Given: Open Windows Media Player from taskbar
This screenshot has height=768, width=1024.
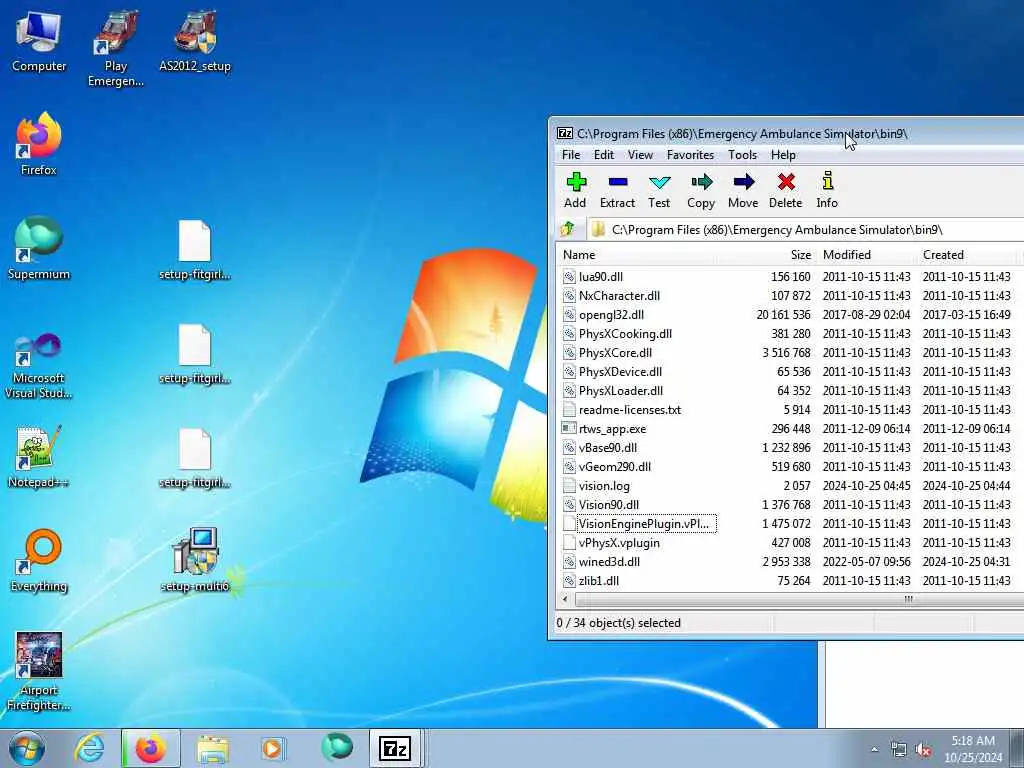Looking at the screenshot, I should click(x=272, y=748).
